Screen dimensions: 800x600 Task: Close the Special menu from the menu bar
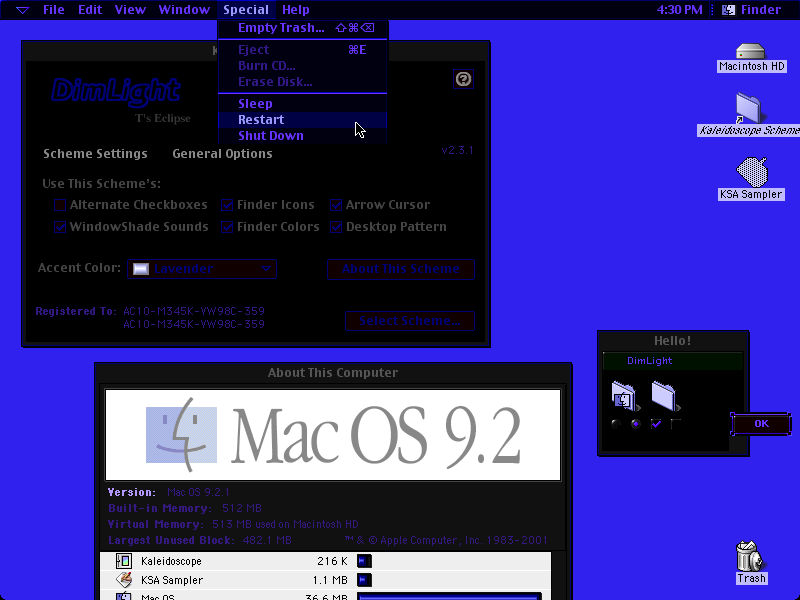246,10
